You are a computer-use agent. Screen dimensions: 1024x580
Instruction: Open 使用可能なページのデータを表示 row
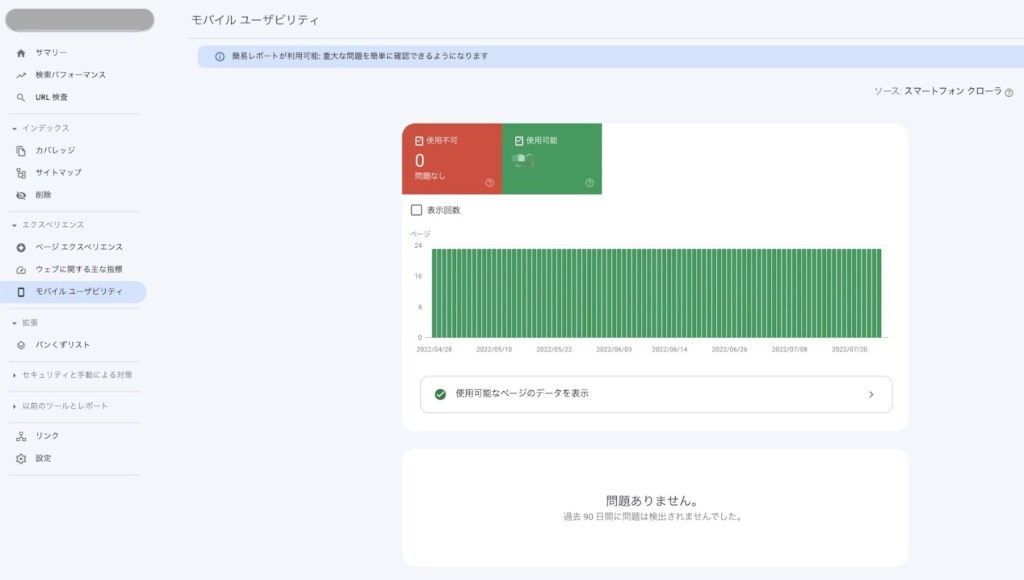655,394
